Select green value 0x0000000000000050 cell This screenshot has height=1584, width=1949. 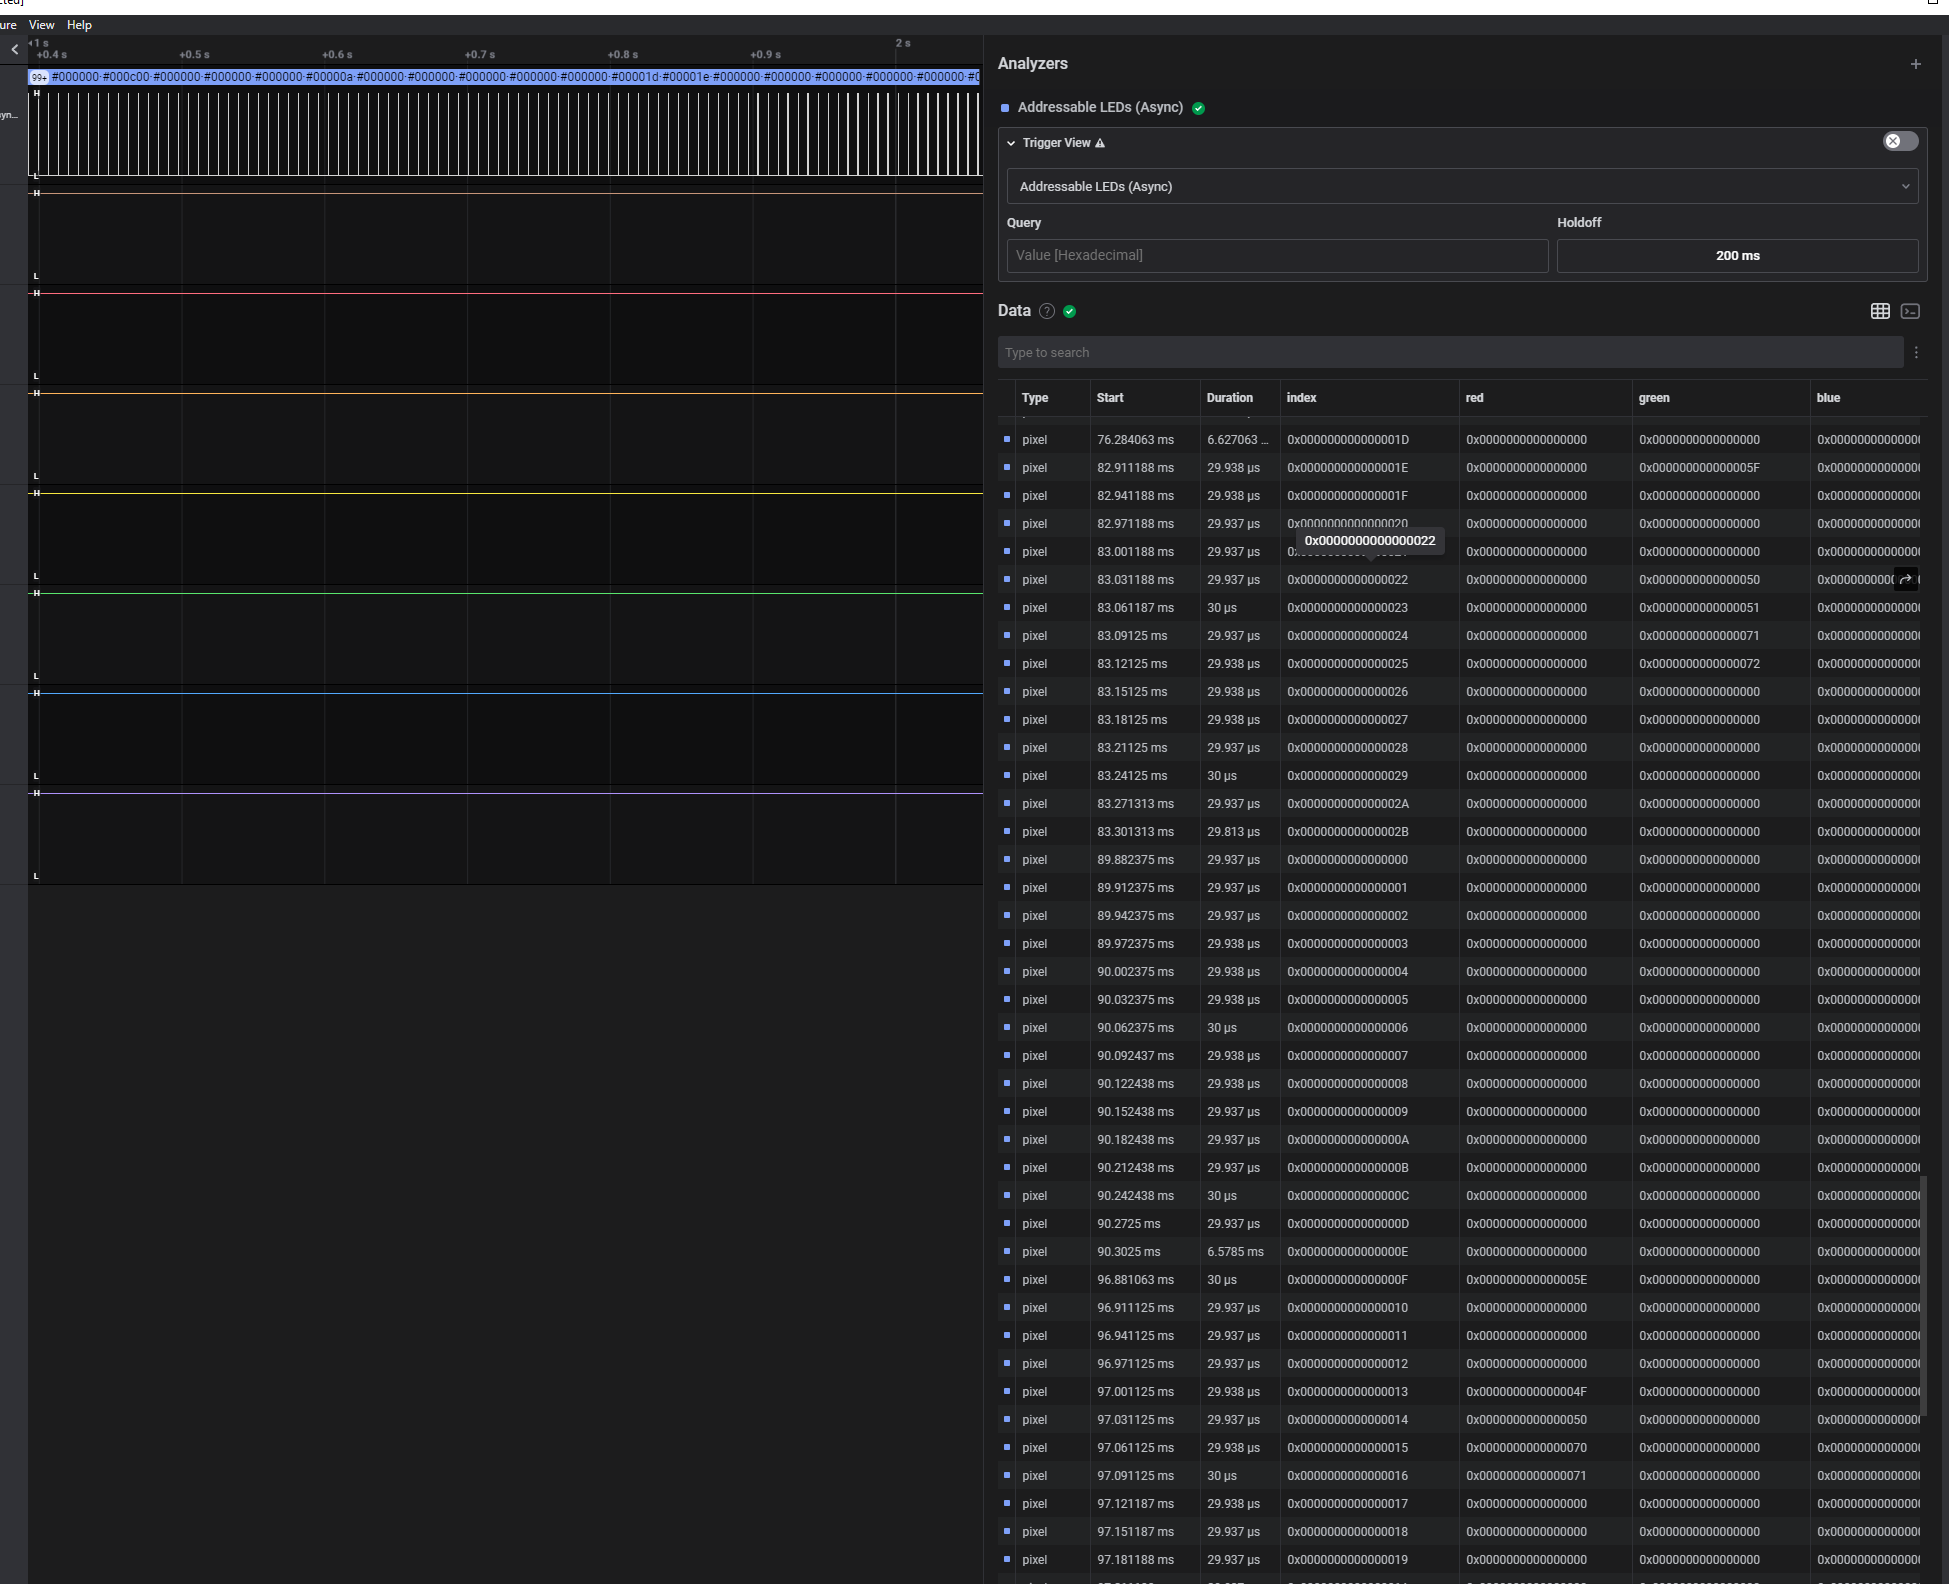(x=1699, y=580)
